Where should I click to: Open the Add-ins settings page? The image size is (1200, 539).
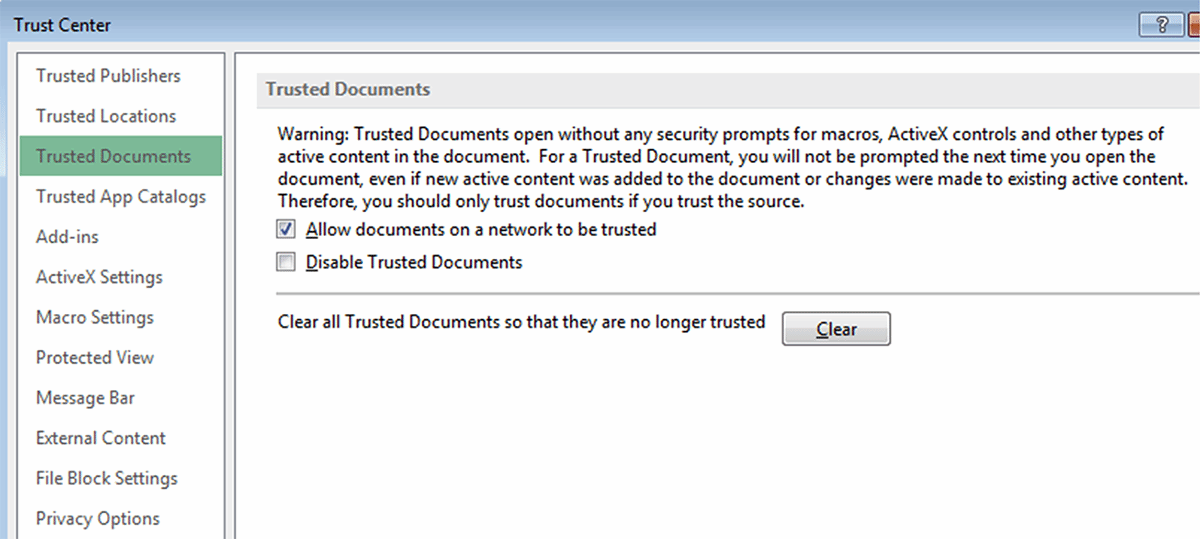67,237
